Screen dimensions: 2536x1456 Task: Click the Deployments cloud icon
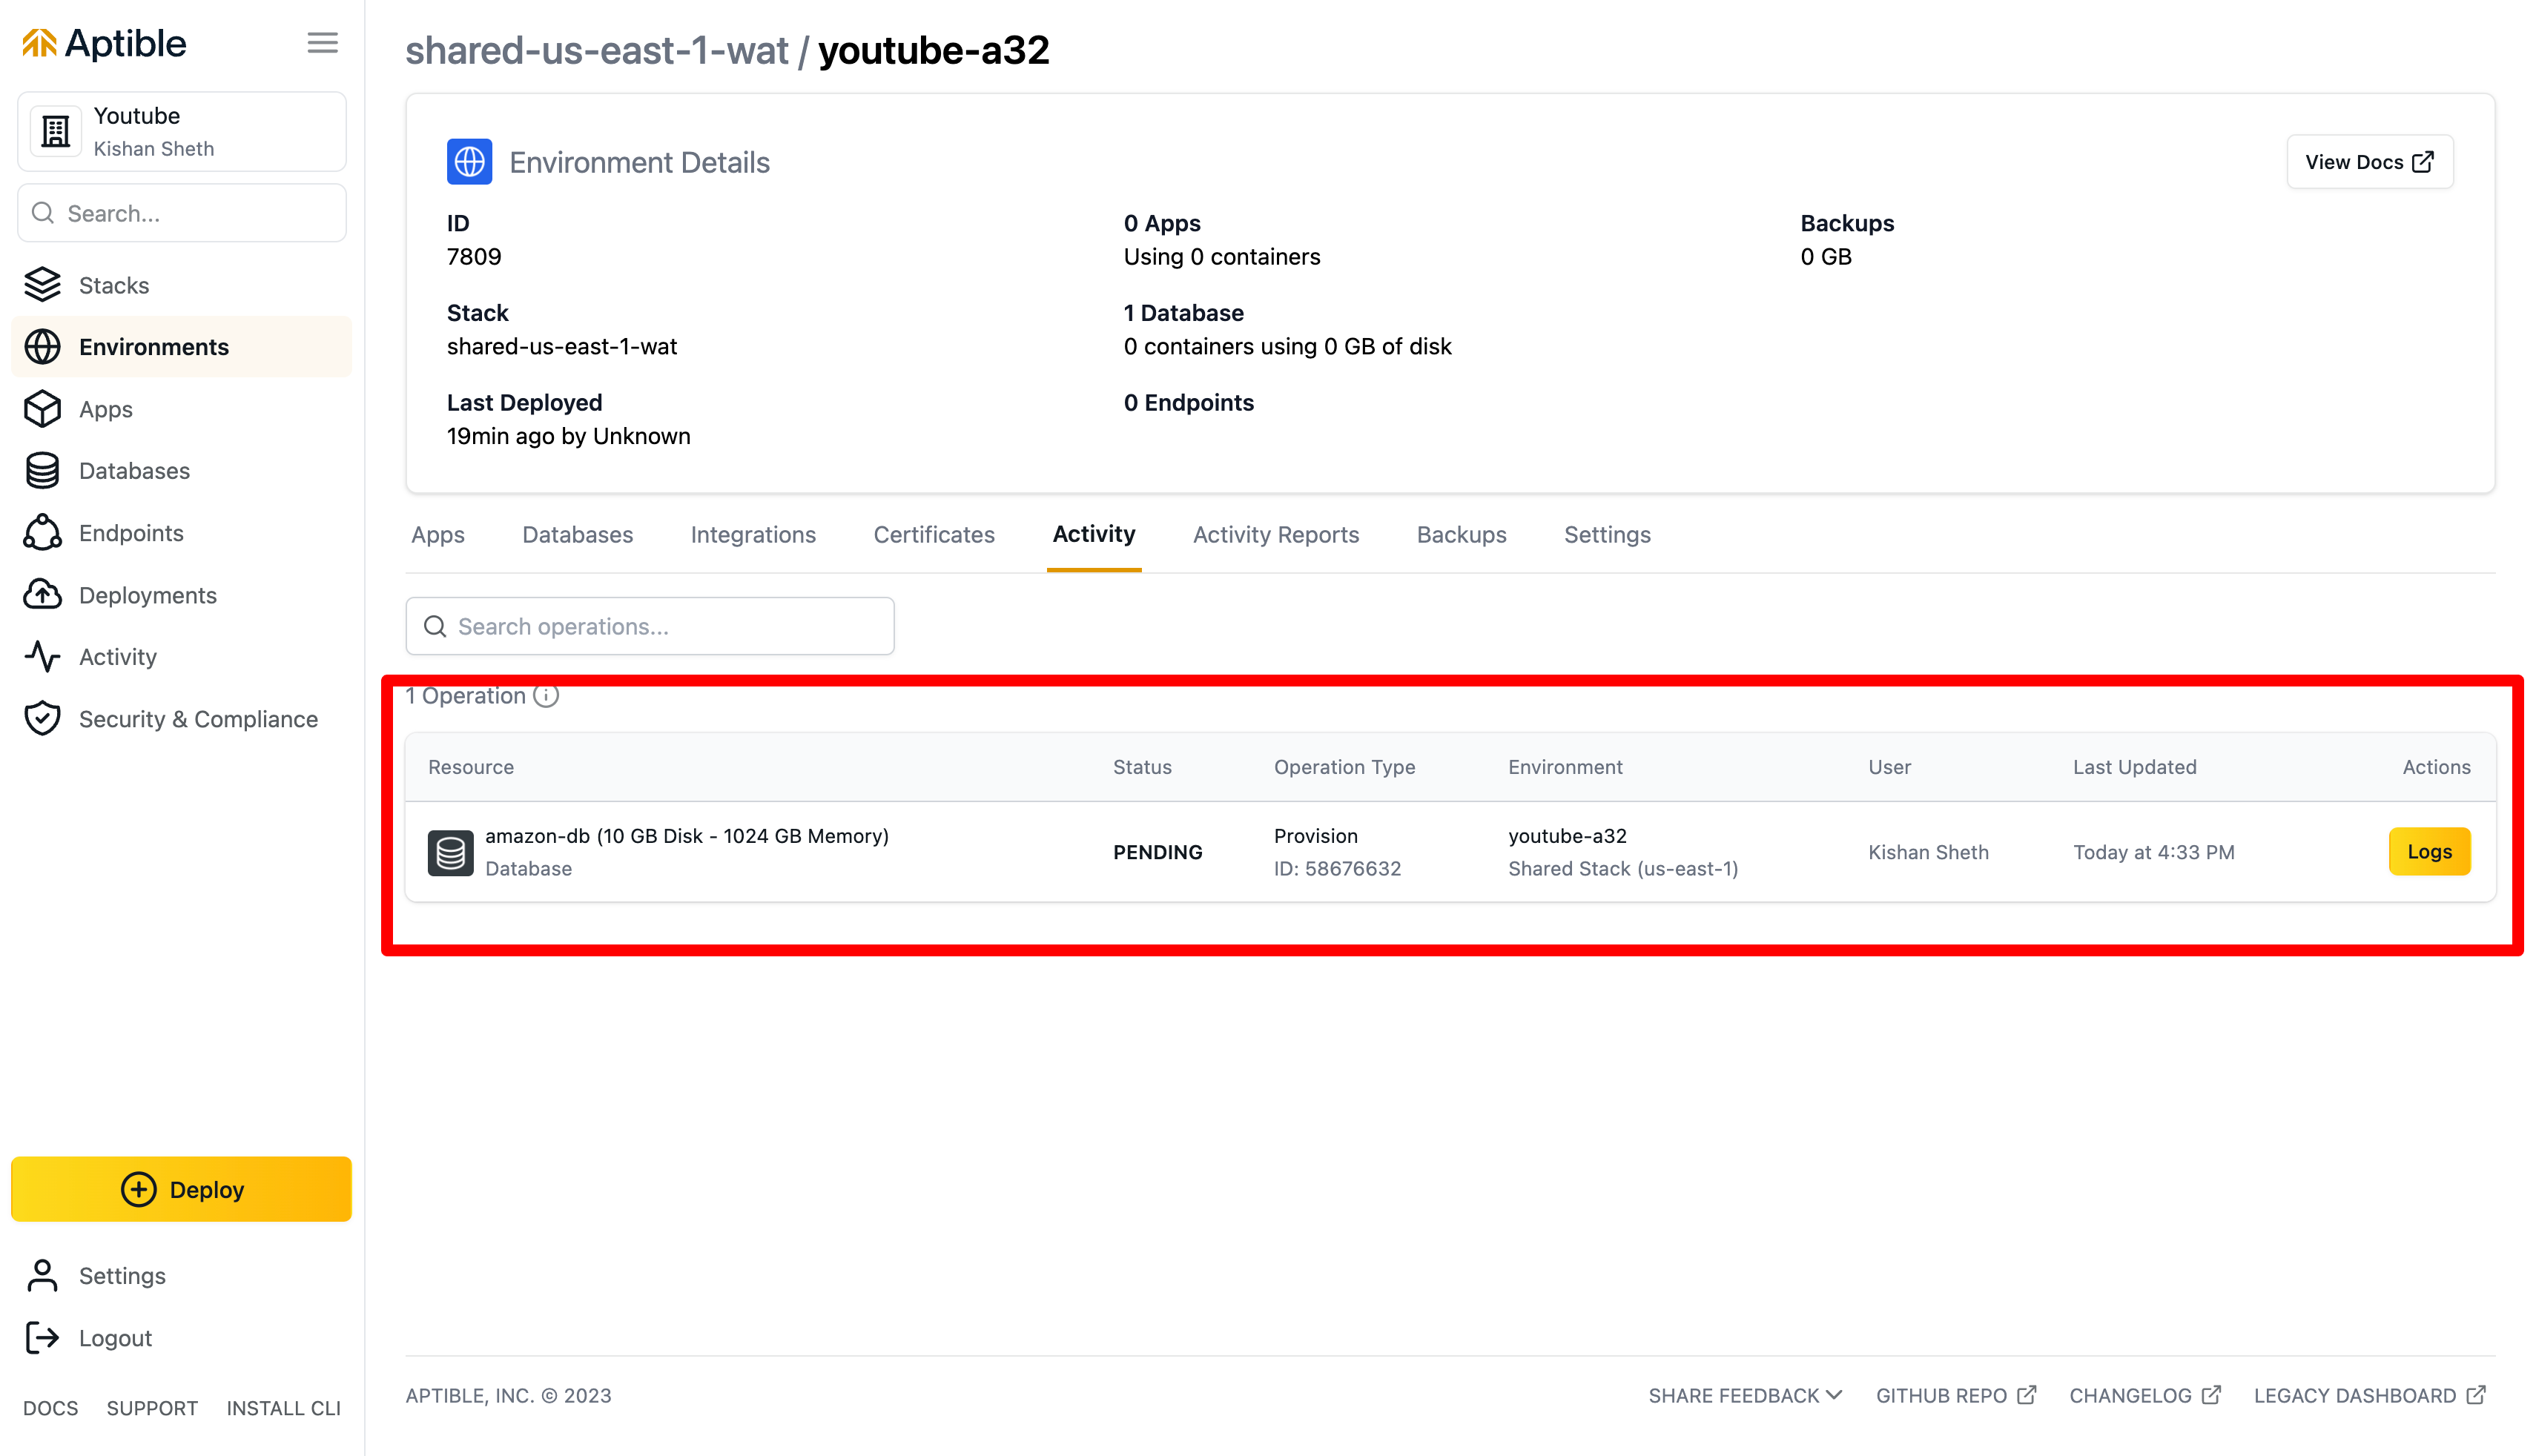tap(42, 594)
